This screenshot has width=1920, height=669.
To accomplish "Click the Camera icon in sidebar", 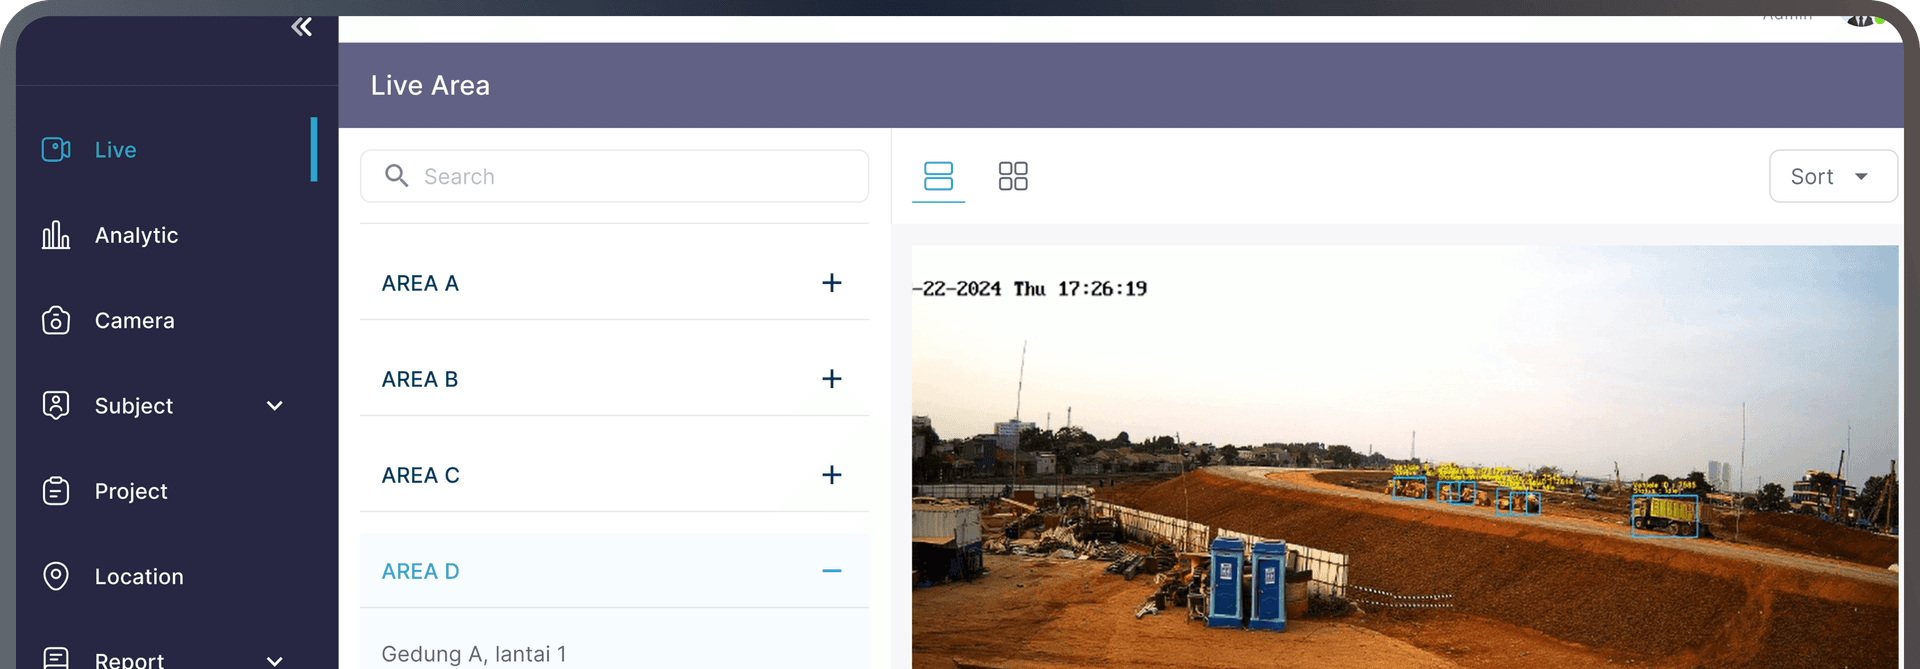I will point(56,321).
